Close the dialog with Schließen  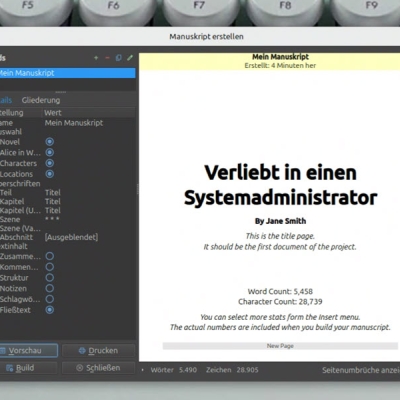pos(99,368)
